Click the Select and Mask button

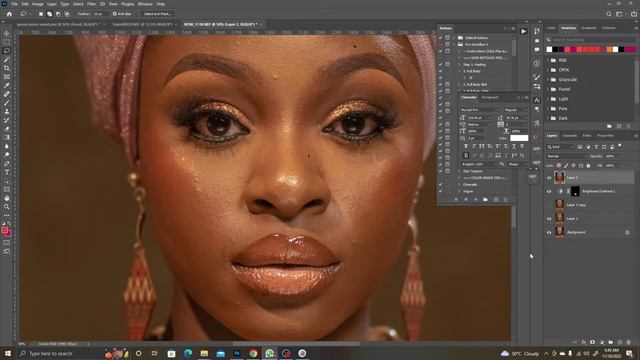pos(157,14)
